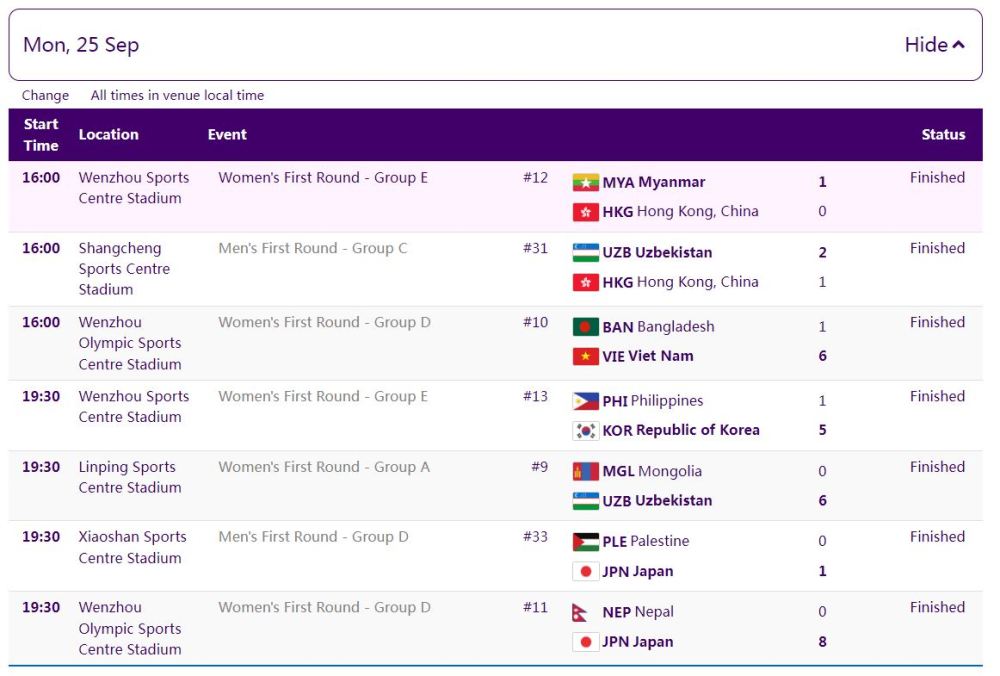Viewport: 1000px width, 676px height.
Task: Click the Uzbekistan flag in match #9
Action: 585,501
